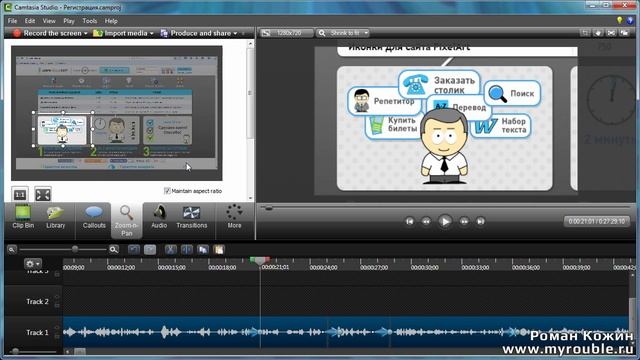Click the timeline zoom out magnifier
640x360 pixels.
12,249
